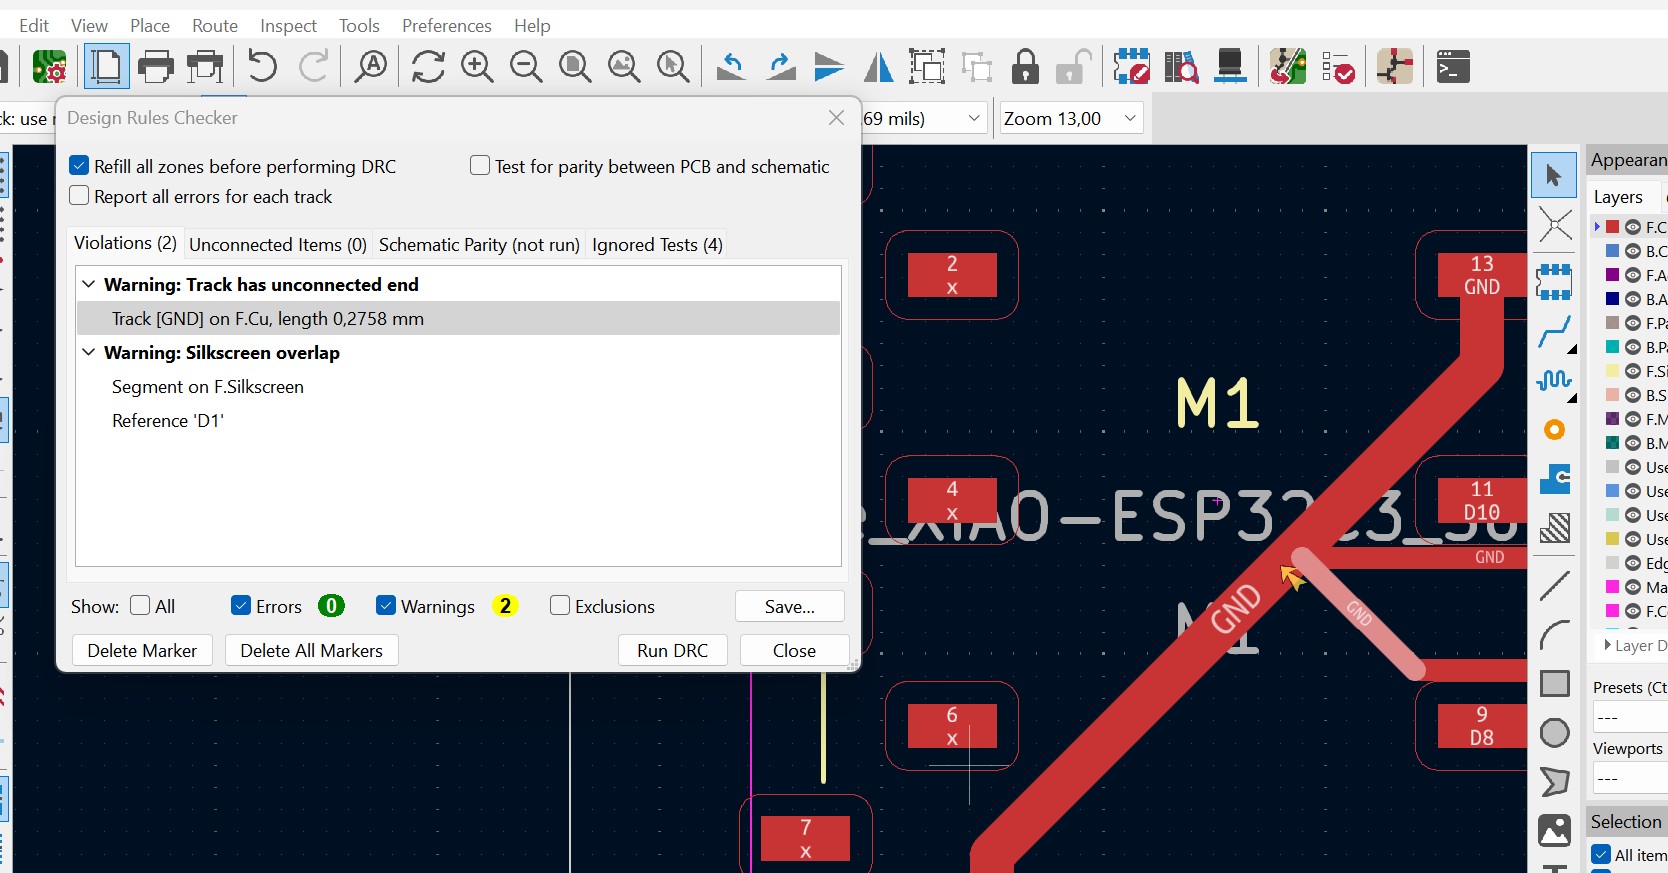The height and width of the screenshot is (873, 1668).
Task: Click the Delete All Markers button
Action: (312, 650)
